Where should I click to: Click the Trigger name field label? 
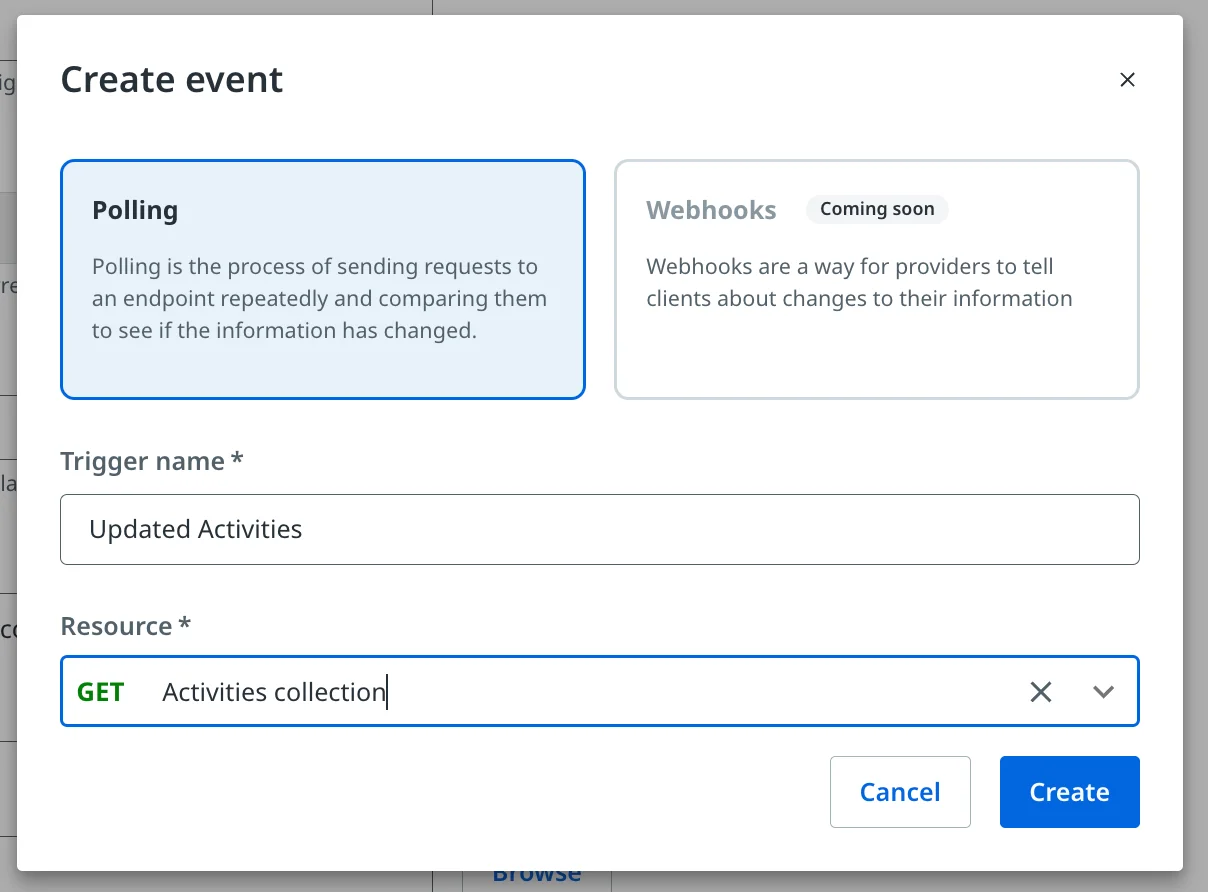pyautogui.click(x=151, y=461)
